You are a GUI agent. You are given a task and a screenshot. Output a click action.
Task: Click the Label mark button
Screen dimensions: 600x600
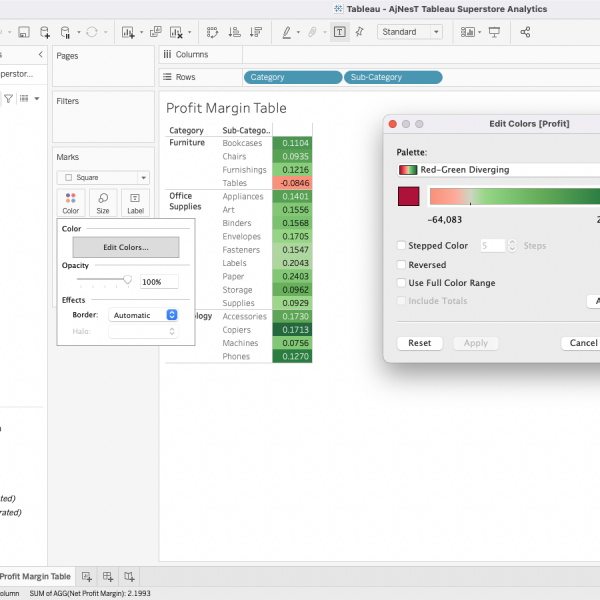coord(135,203)
